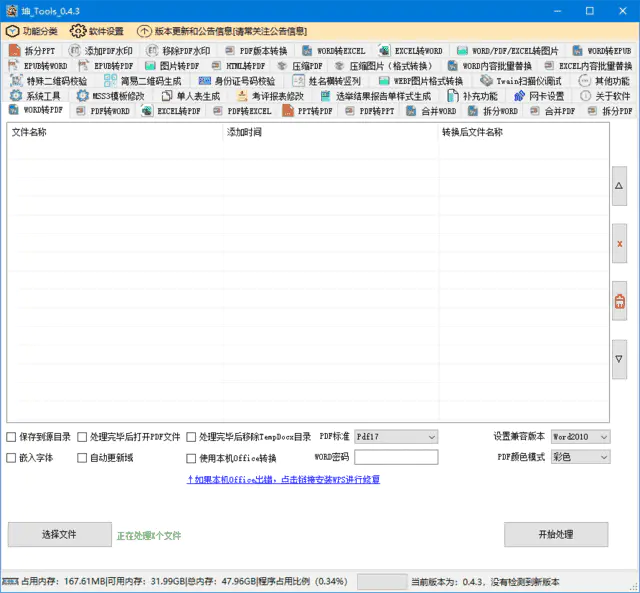The width and height of the screenshot is (640, 593).
Task: Enable 保存到源目录 checkbox
Action: [12, 437]
